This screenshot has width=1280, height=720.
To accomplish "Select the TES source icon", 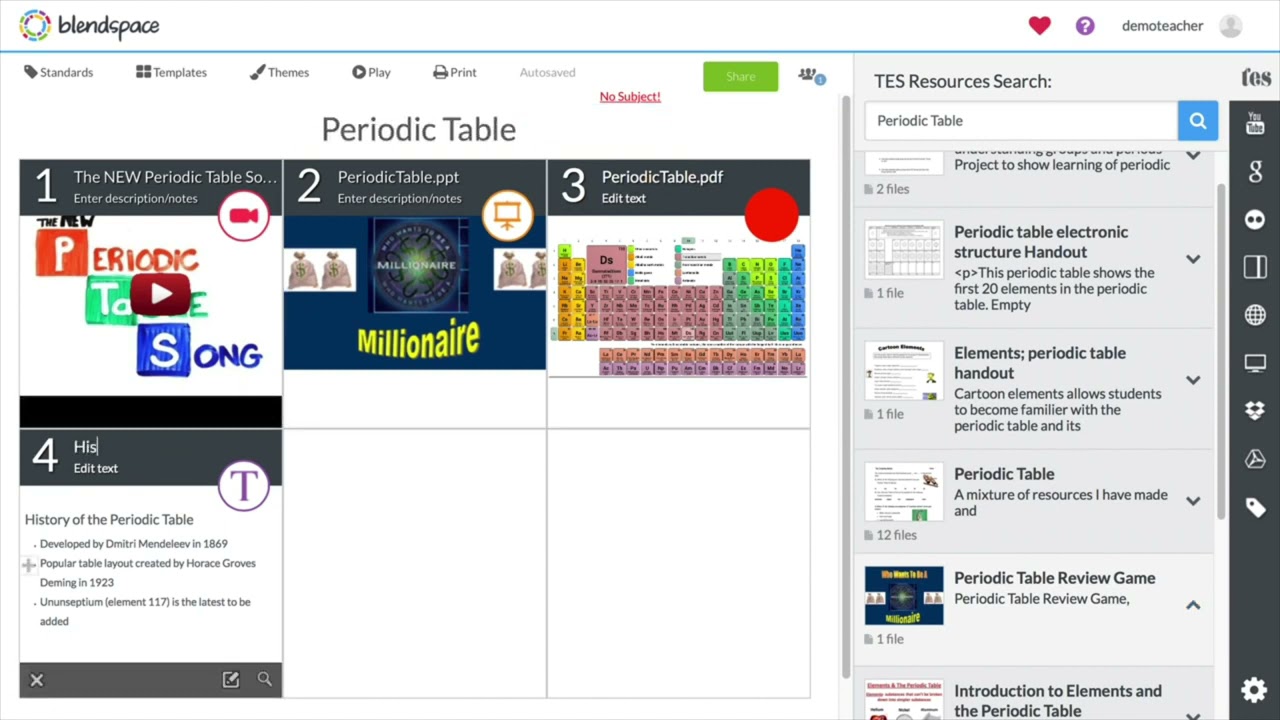I will 1256,78.
